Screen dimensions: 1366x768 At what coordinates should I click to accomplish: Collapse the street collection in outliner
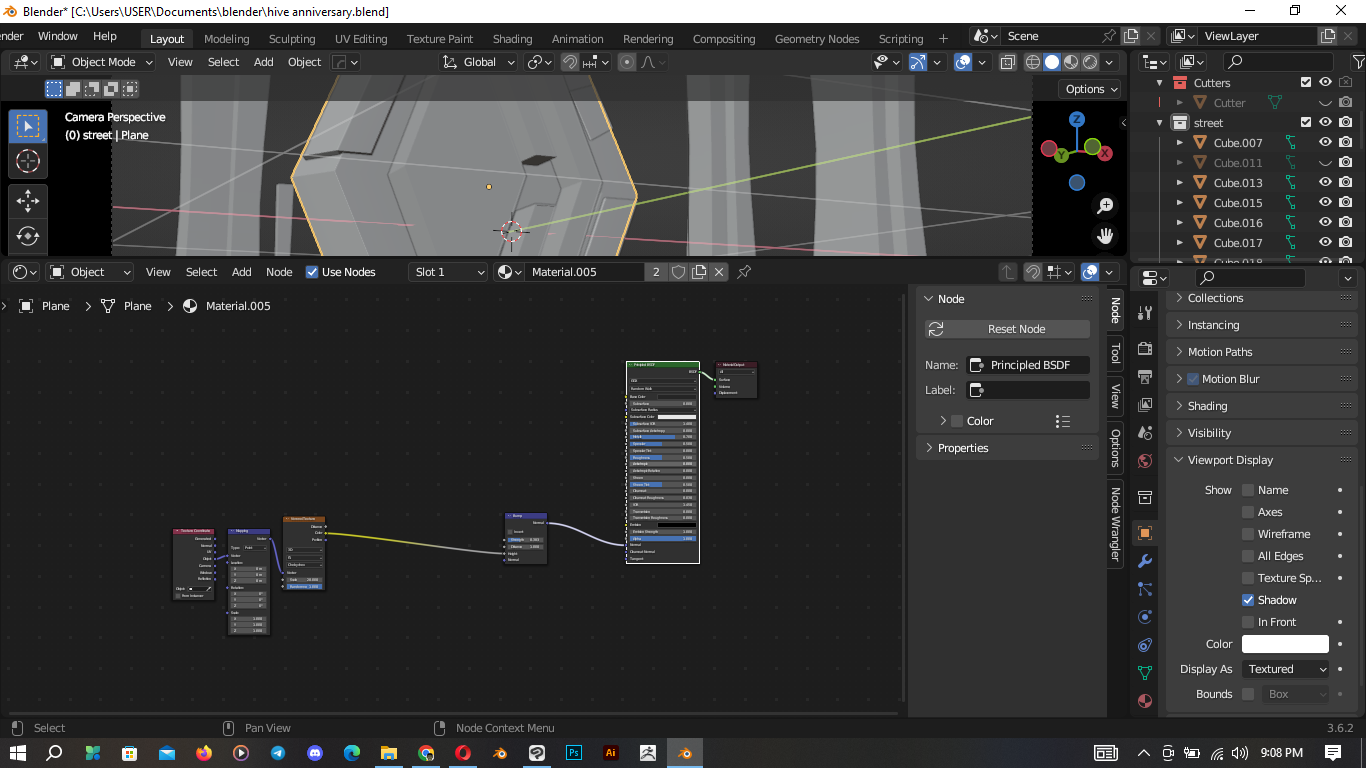[x=1160, y=123]
